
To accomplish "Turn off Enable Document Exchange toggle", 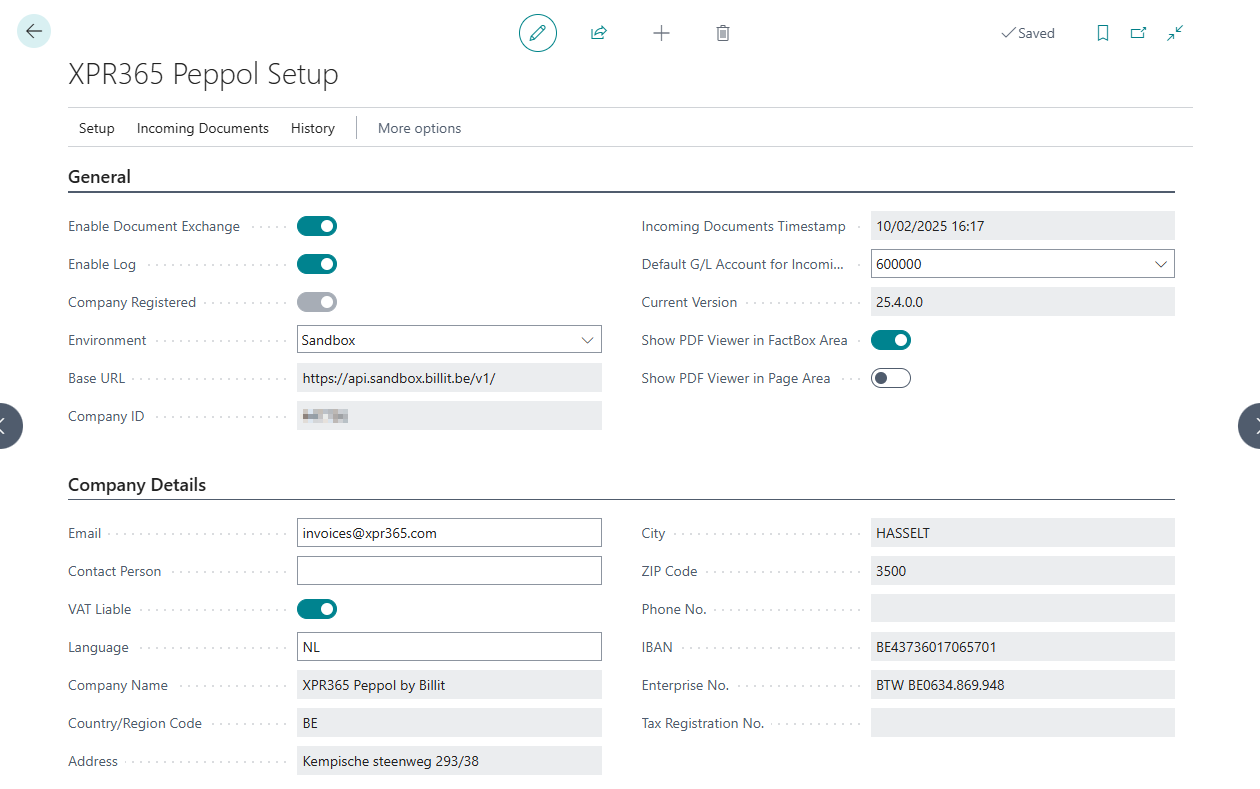I will coord(317,226).
